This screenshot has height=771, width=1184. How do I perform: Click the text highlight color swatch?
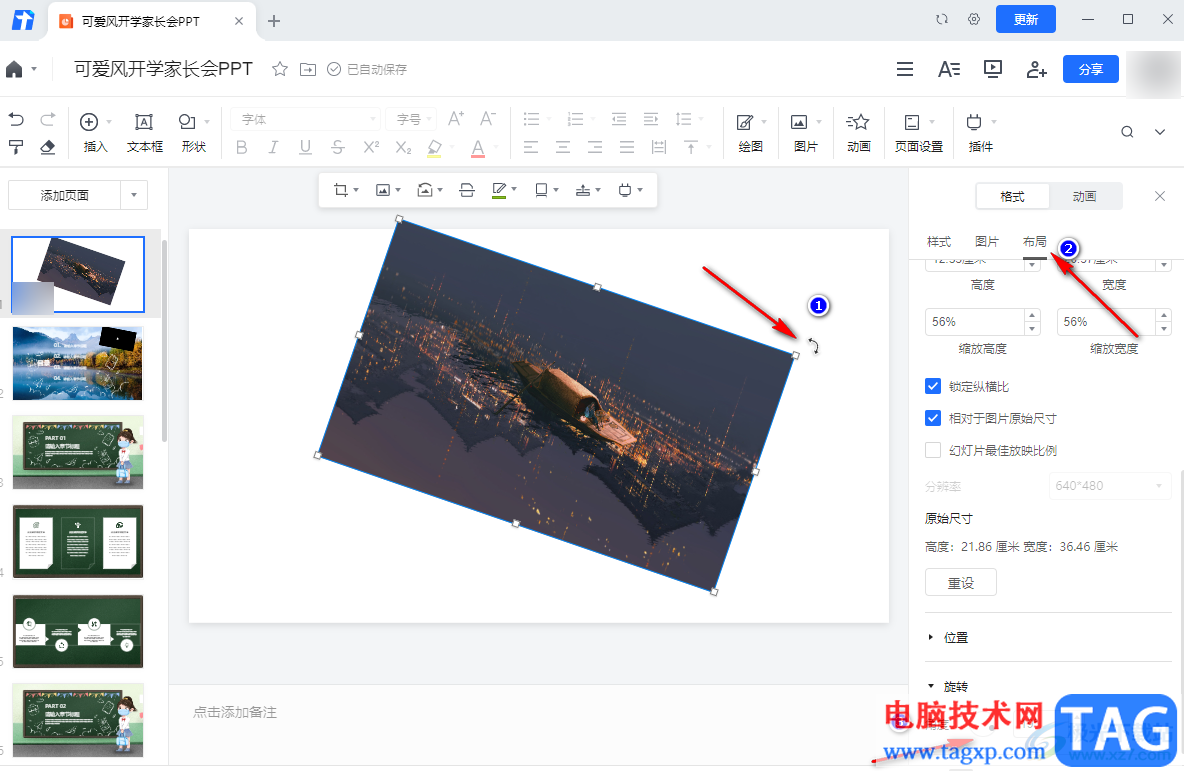[x=434, y=148]
